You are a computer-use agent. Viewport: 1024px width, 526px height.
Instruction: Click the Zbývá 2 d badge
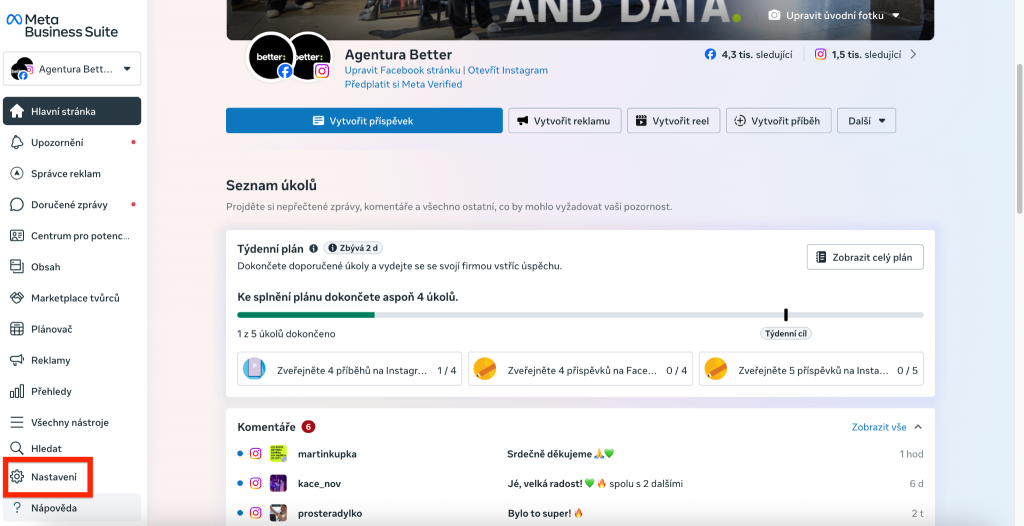[x=353, y=248]
